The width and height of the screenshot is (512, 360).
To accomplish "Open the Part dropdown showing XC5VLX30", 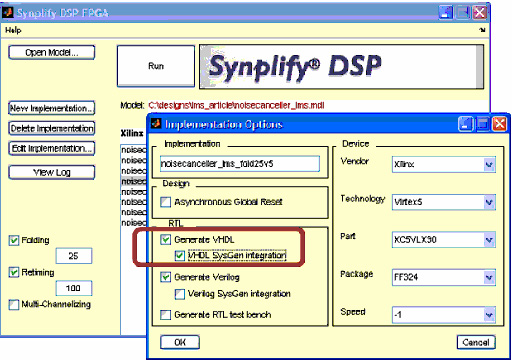I will [x=444, y=240].
